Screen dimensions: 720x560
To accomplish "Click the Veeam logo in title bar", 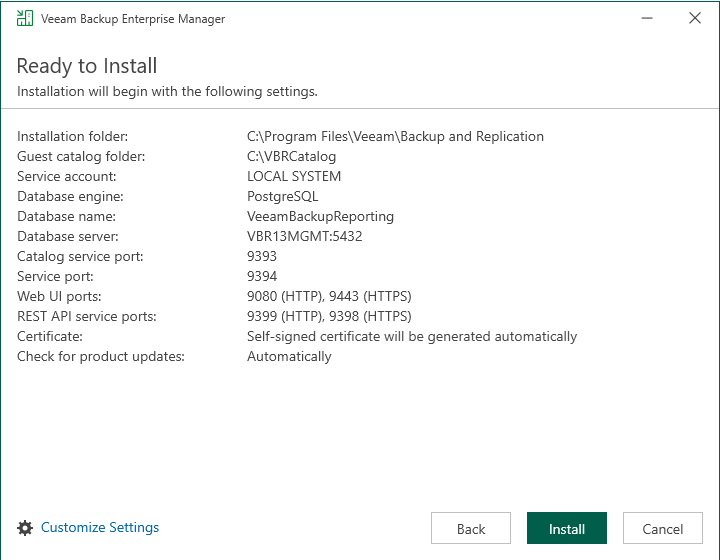I will coord(25,19).
